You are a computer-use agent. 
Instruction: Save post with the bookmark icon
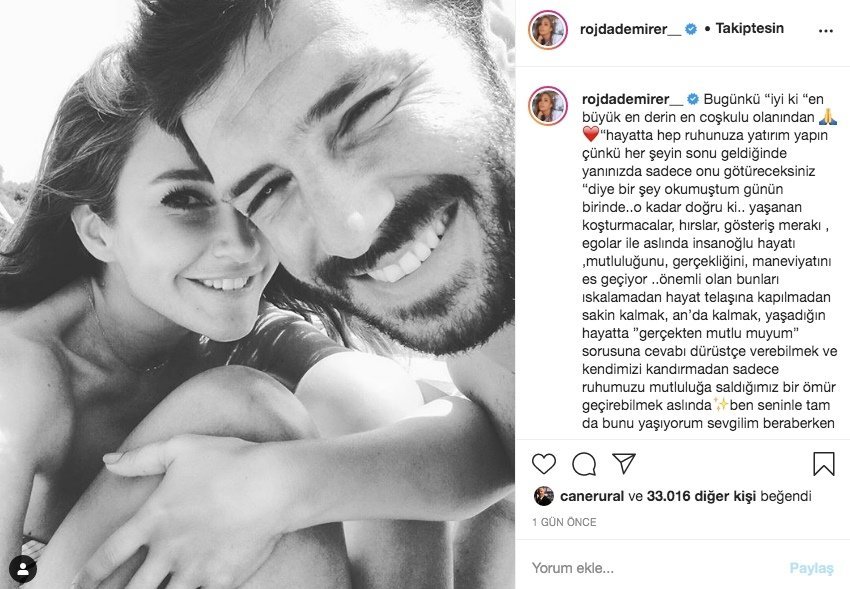pyautogui.click(x=823, y=464)
